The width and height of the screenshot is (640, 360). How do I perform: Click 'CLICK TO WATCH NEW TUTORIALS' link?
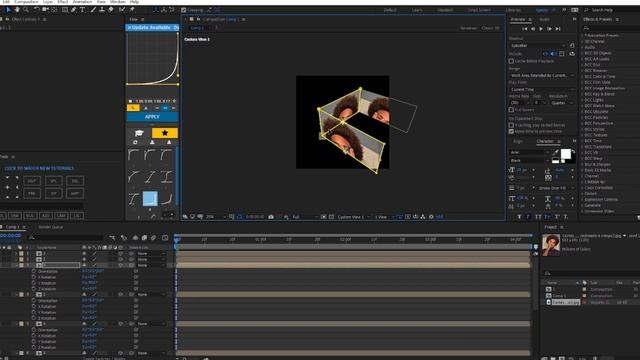(39, 168)
